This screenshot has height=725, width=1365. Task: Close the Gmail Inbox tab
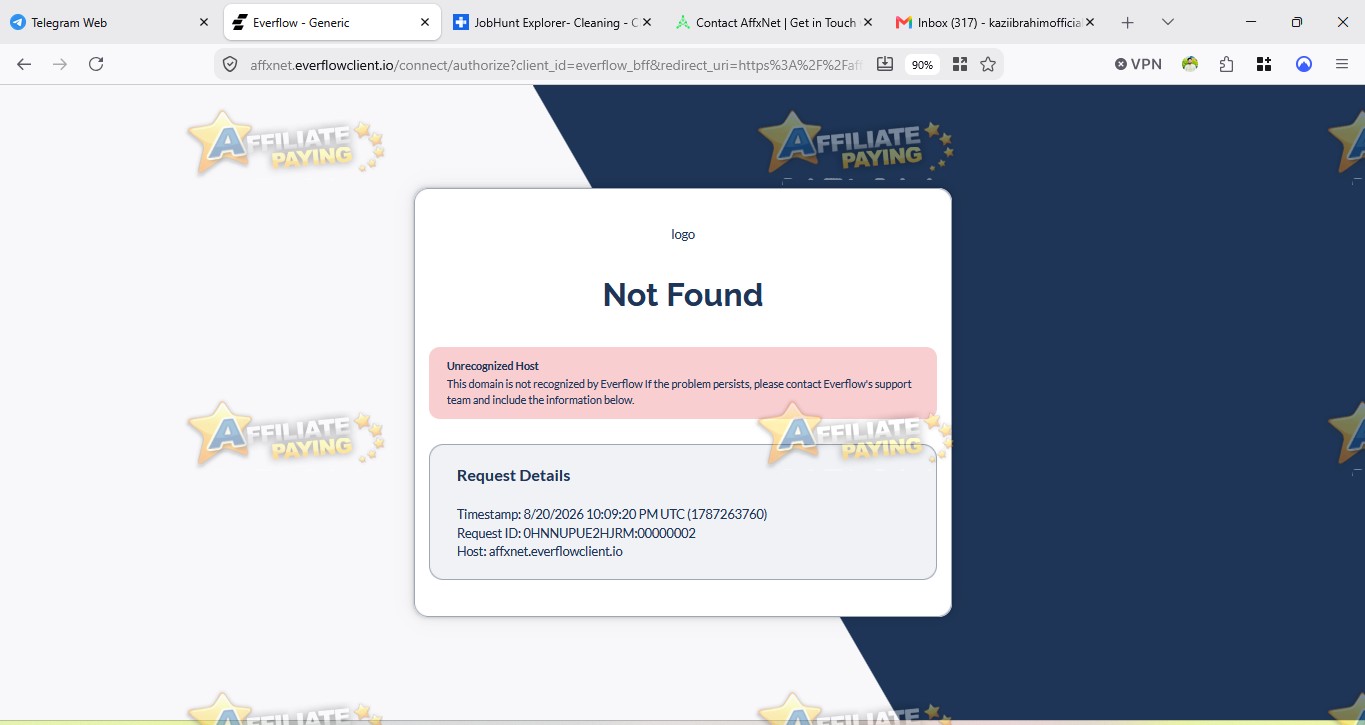(1089, 22)
